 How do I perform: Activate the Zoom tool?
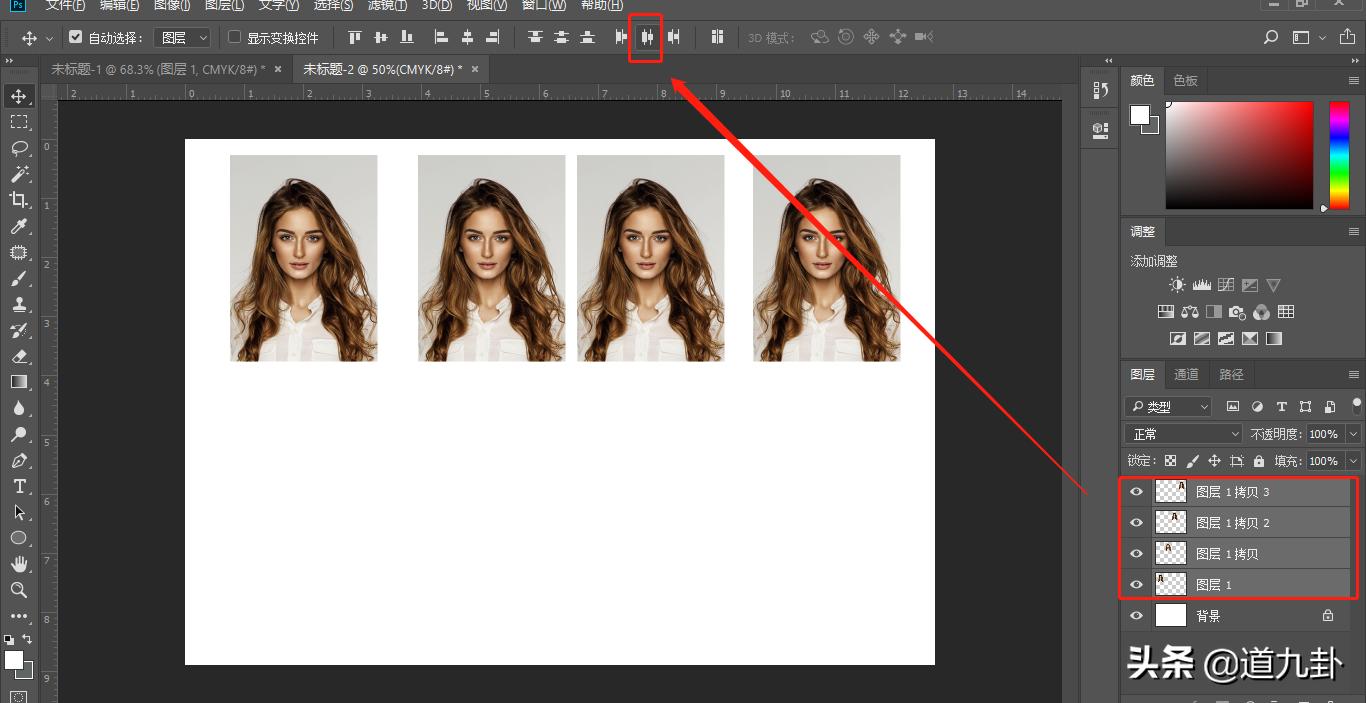click(x=19, y=590)
